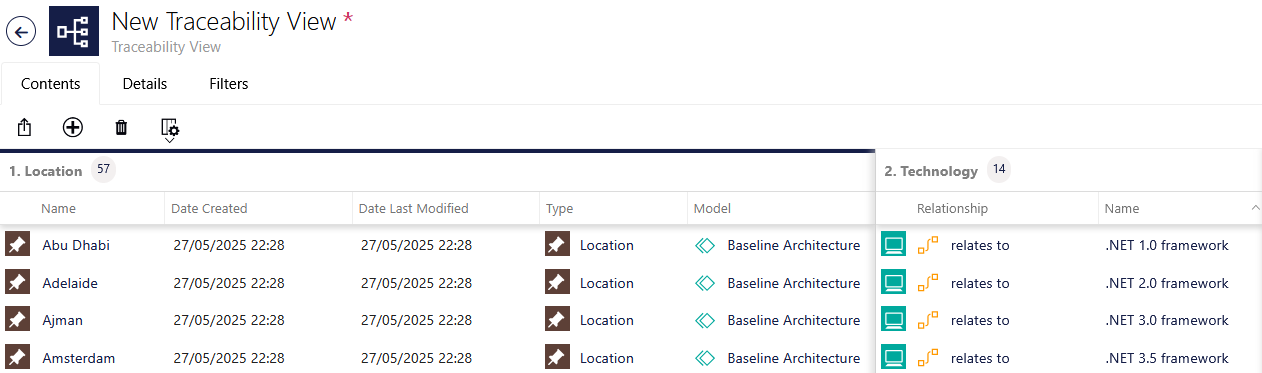
Task: Click relationship icon for .NET 2.0 framework
Action: click(x=928, y=283)
